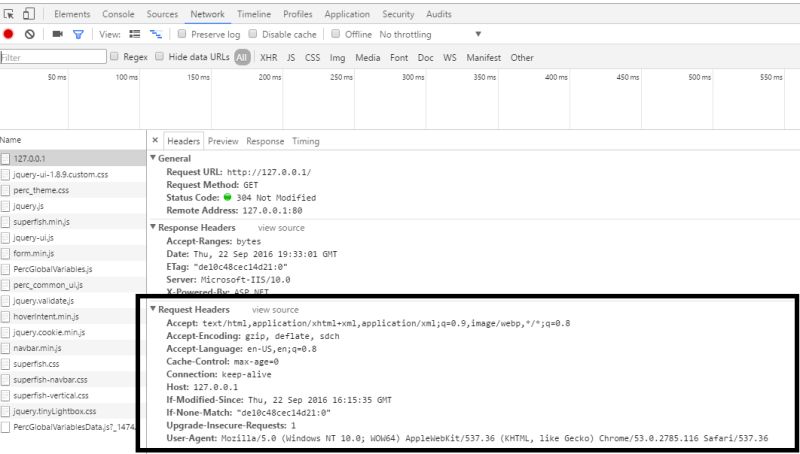800x454 pixels.
Task: Filter requests by Manifest type
Action: (483, 58)
